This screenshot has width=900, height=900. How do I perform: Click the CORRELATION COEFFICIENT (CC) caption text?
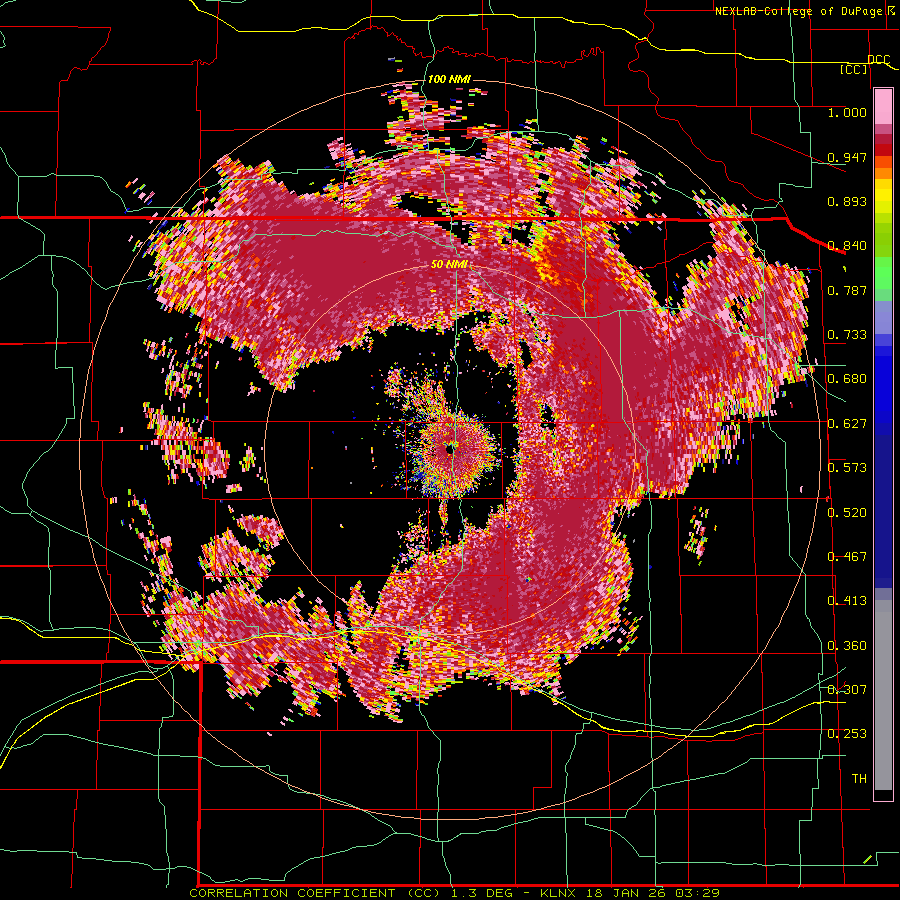[x=317, y=893]
